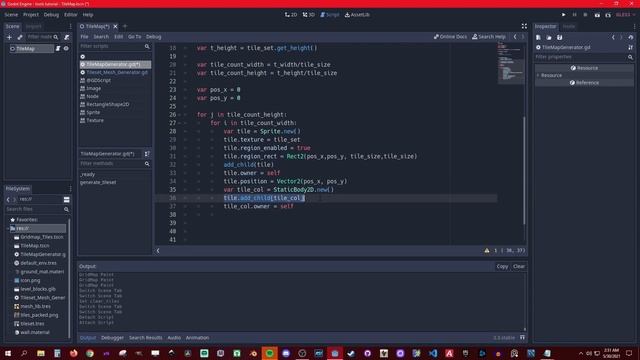Open FileSystem dock options menu
This screenshot has height=360, width=640.
click(x=70, y=189)
